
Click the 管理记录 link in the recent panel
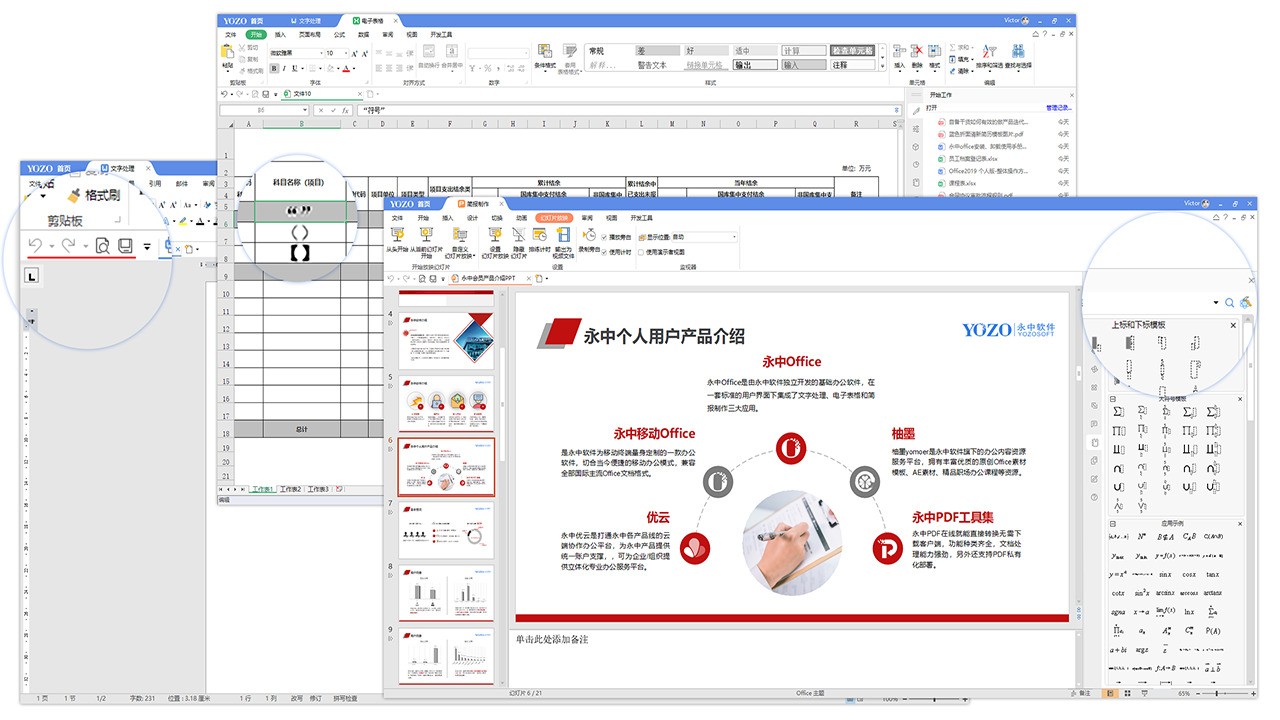(1058, 109)
